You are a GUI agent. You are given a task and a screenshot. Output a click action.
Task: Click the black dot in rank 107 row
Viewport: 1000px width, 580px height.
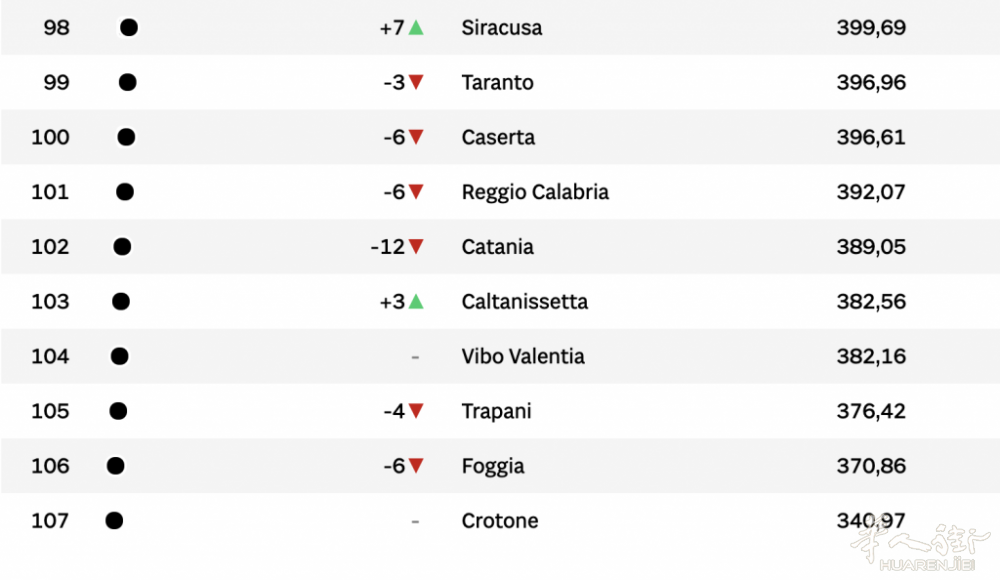pos(114,520)
